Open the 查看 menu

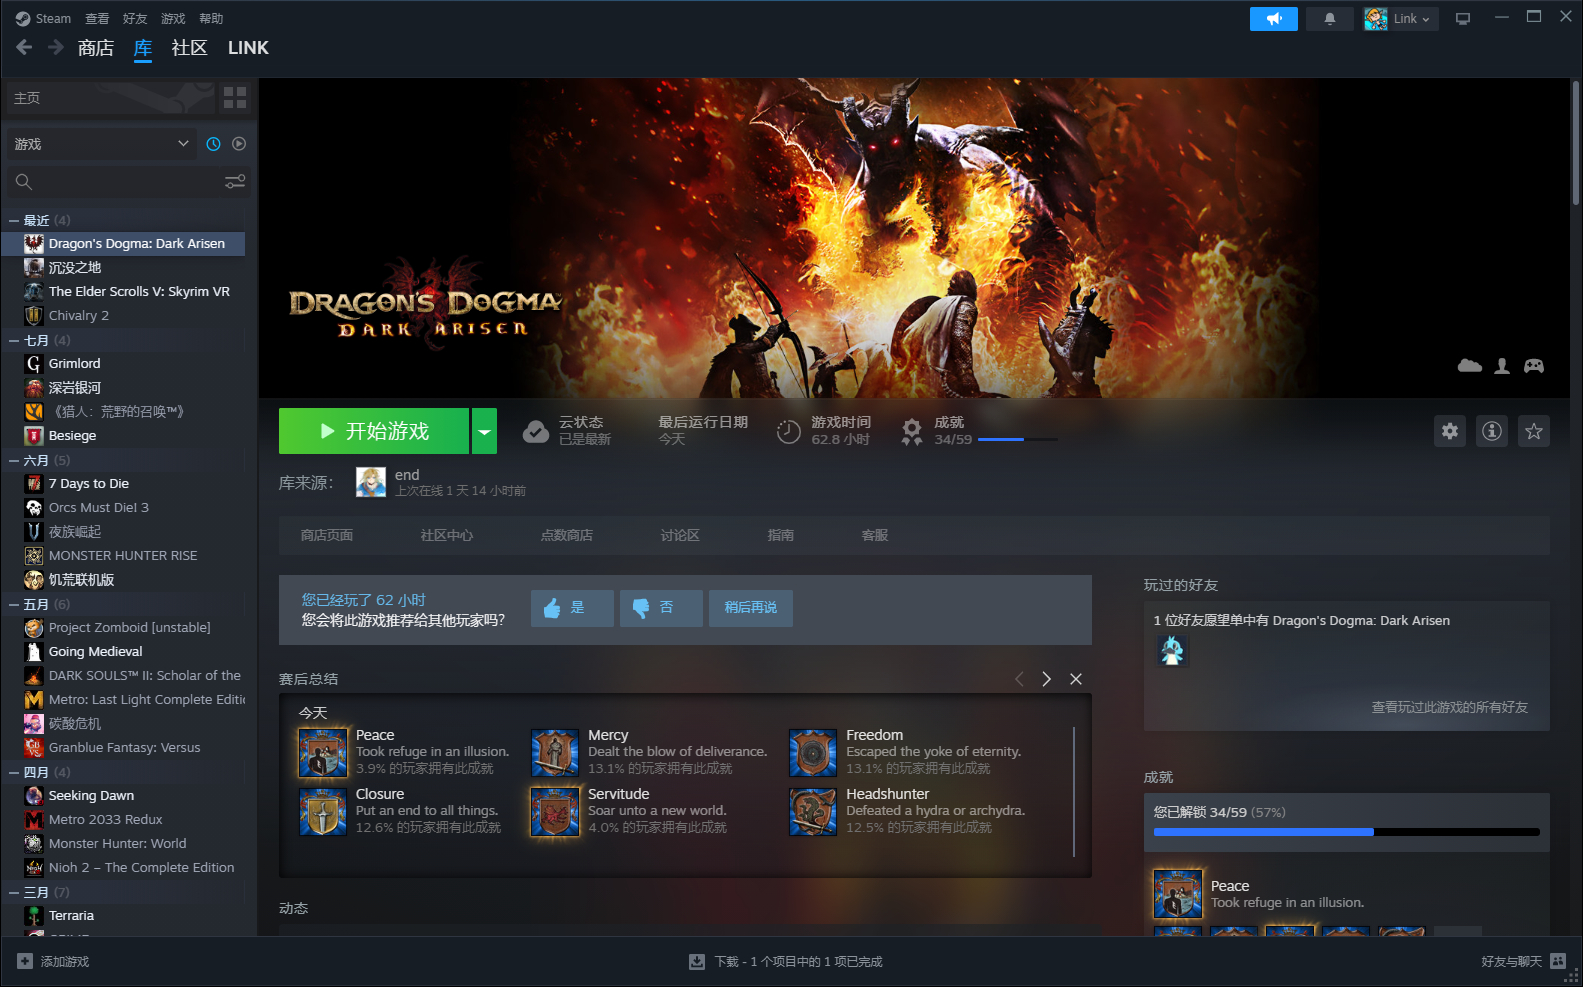(x=97, y=19)
